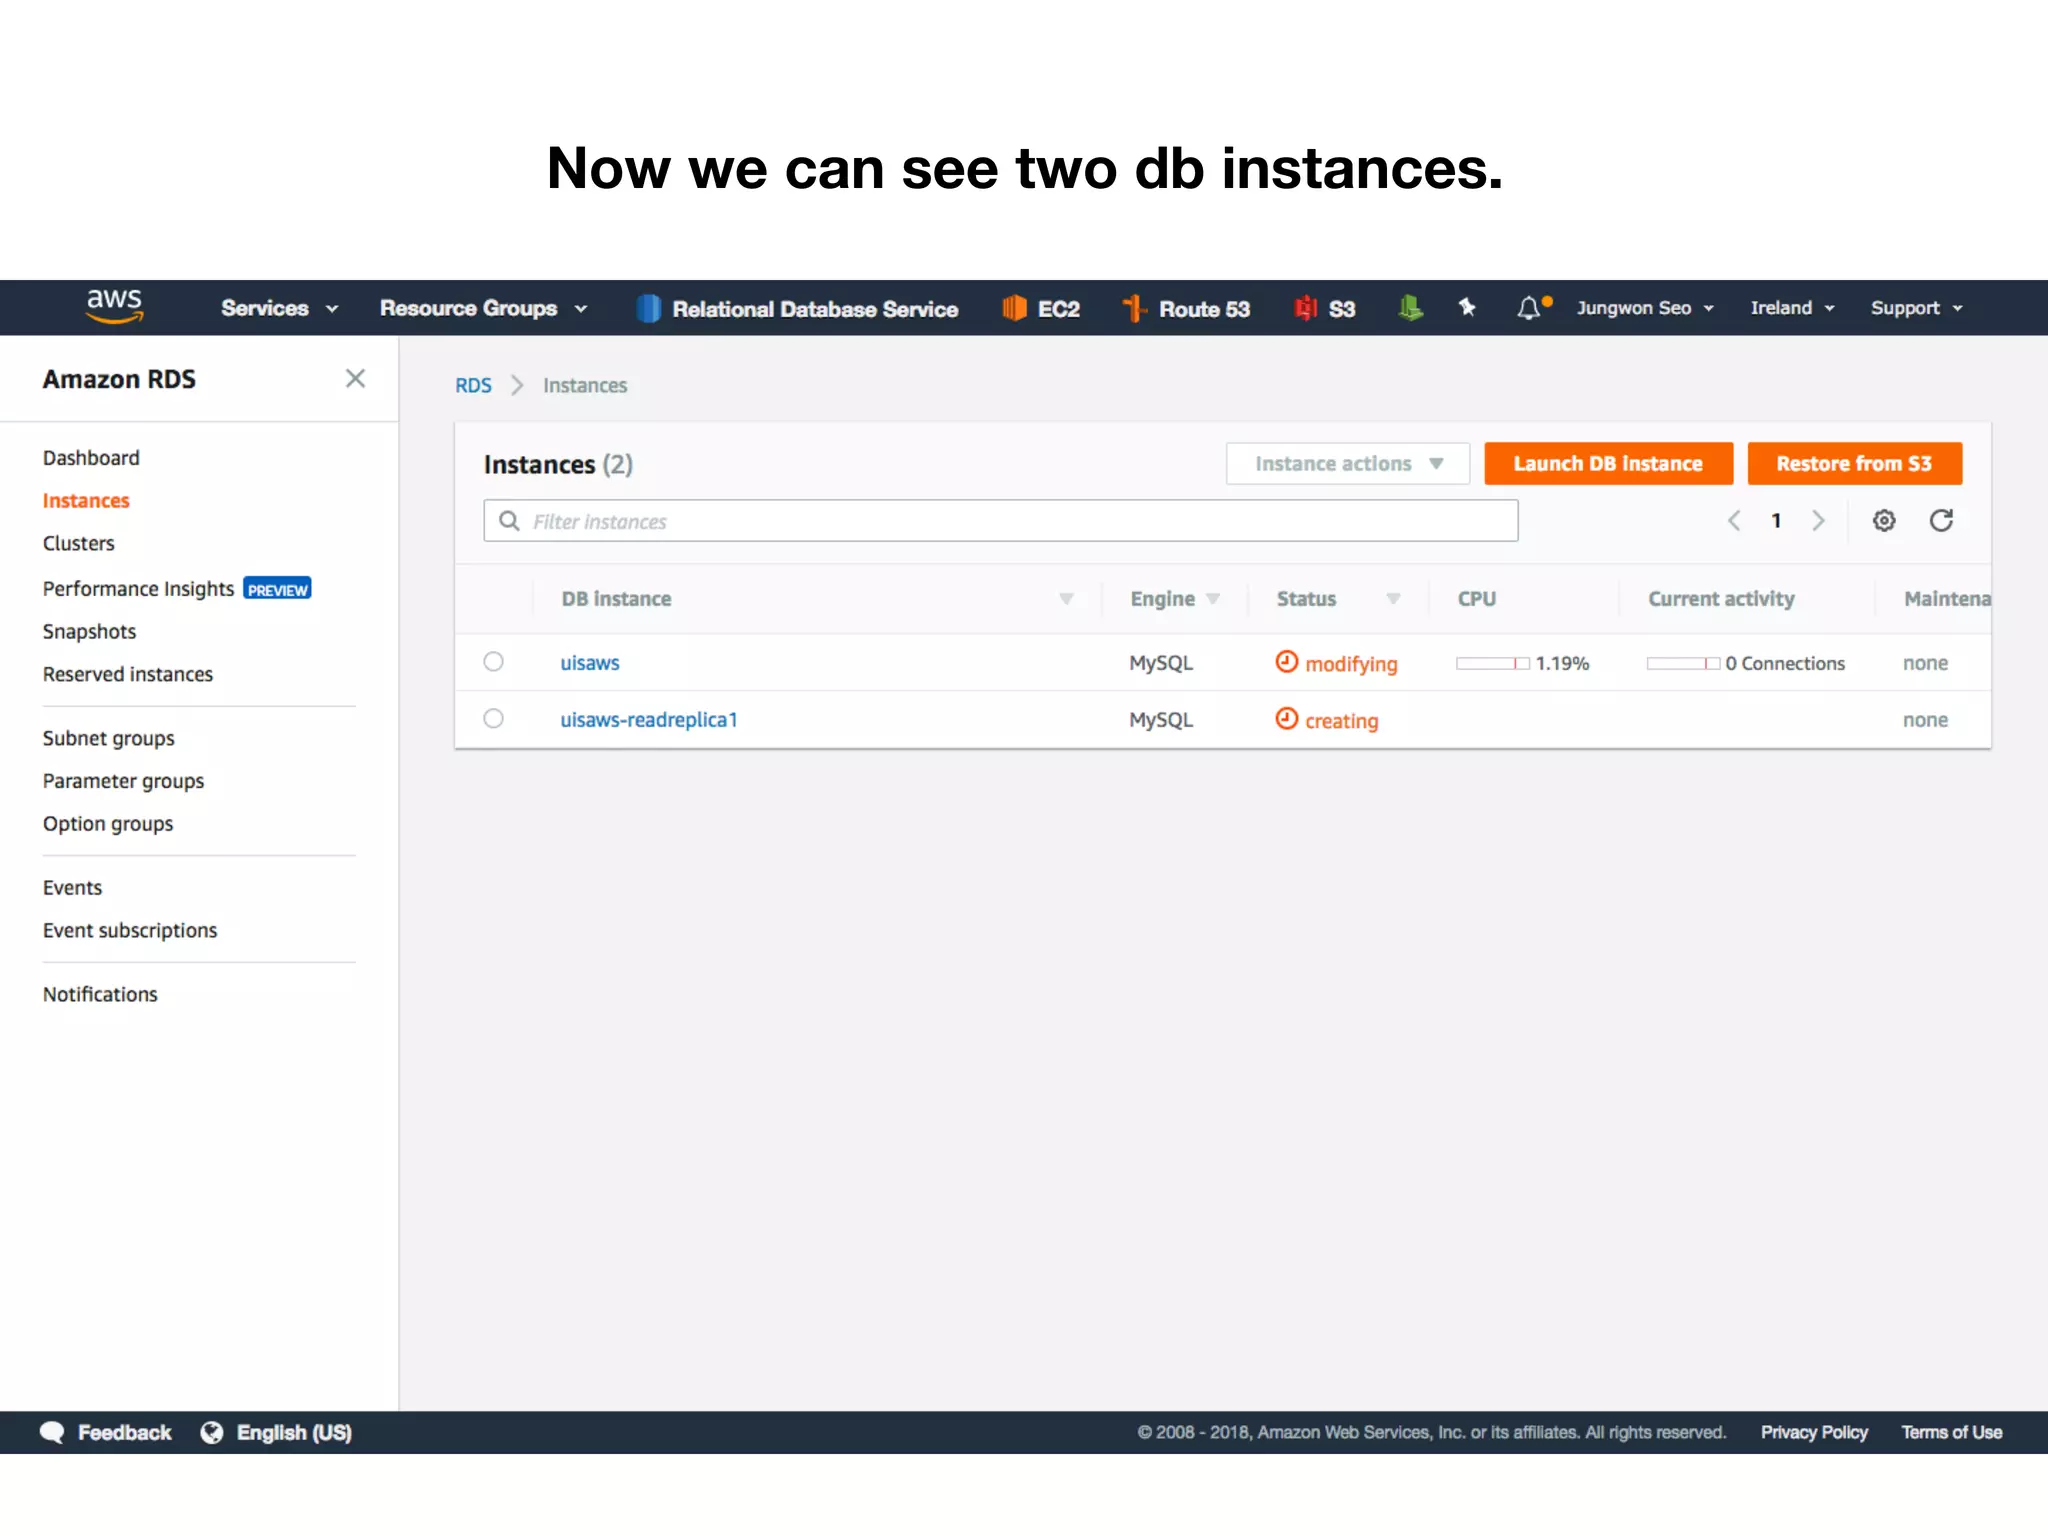The width and height of the screenshot is (2048, 1536).
Task: Open Performance Insights in the sidebar
Action: pos(138,589)
